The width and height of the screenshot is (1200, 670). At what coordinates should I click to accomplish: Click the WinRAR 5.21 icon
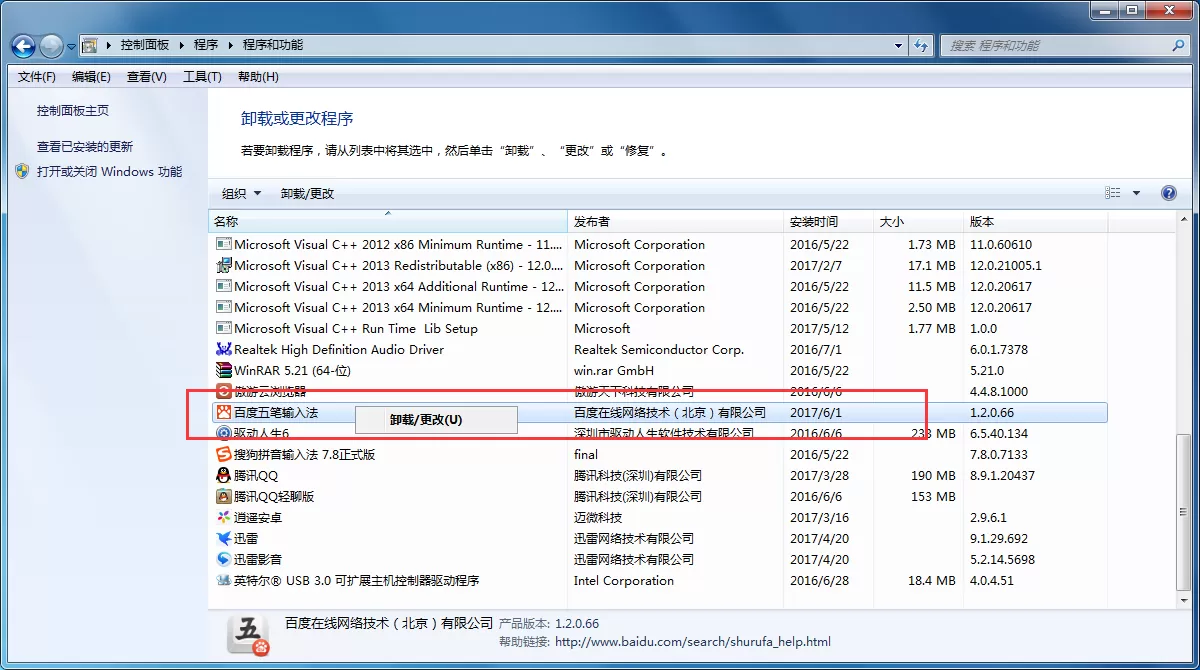[x=224, y=371]
